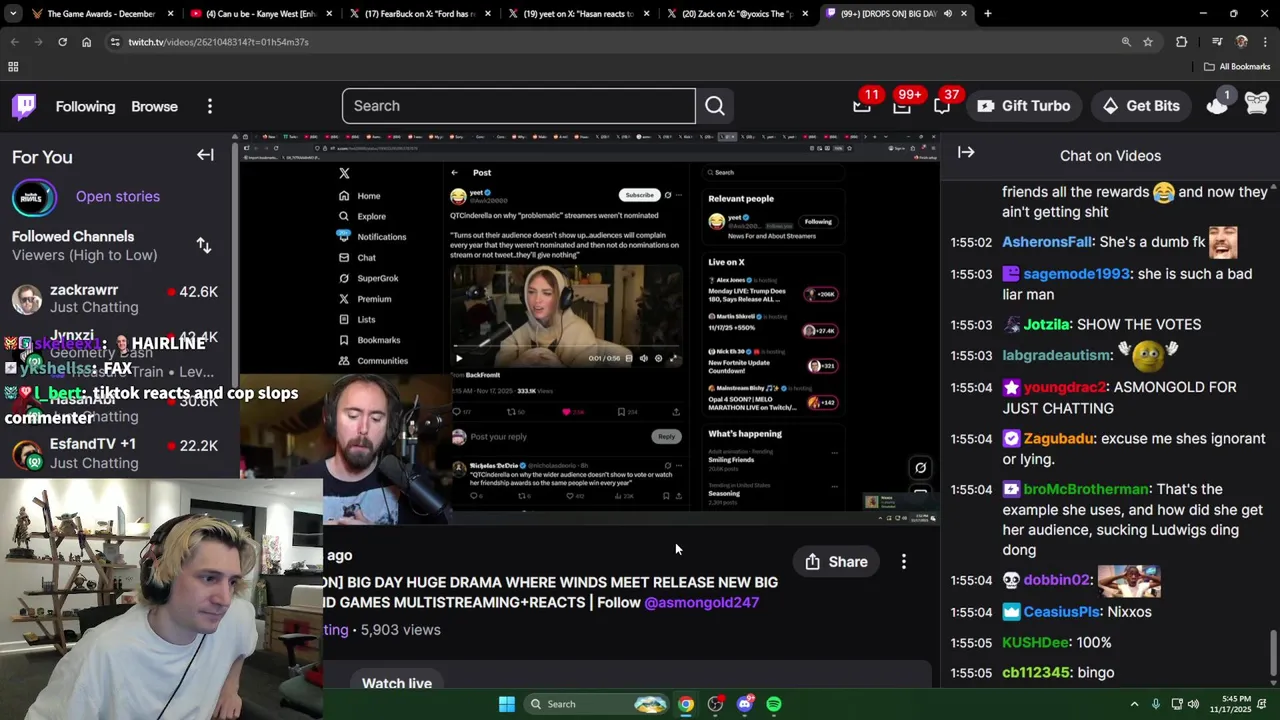Open Discord from the taskbar

(x=745, y=704)
